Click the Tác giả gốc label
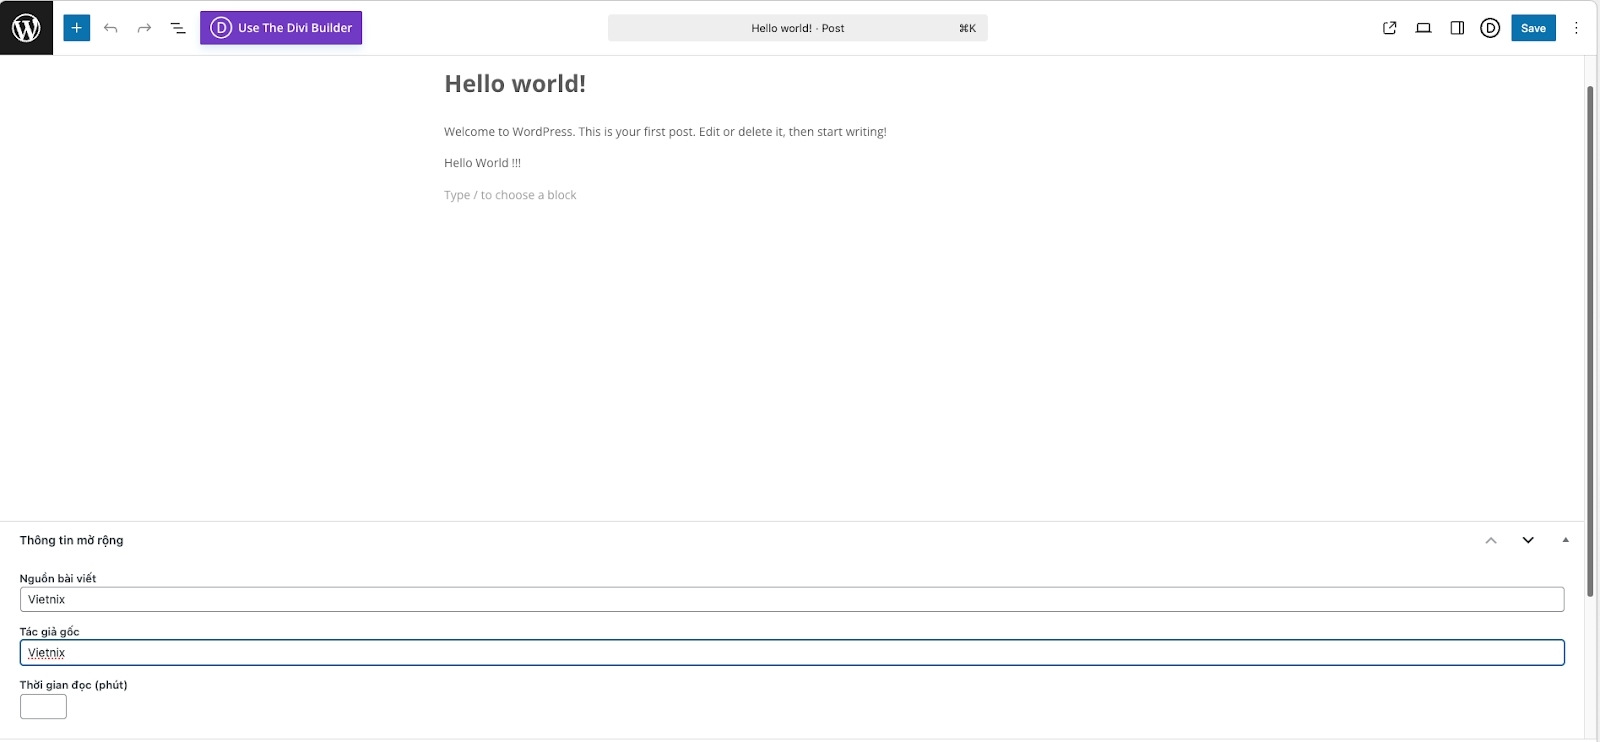 pos(50,631)
